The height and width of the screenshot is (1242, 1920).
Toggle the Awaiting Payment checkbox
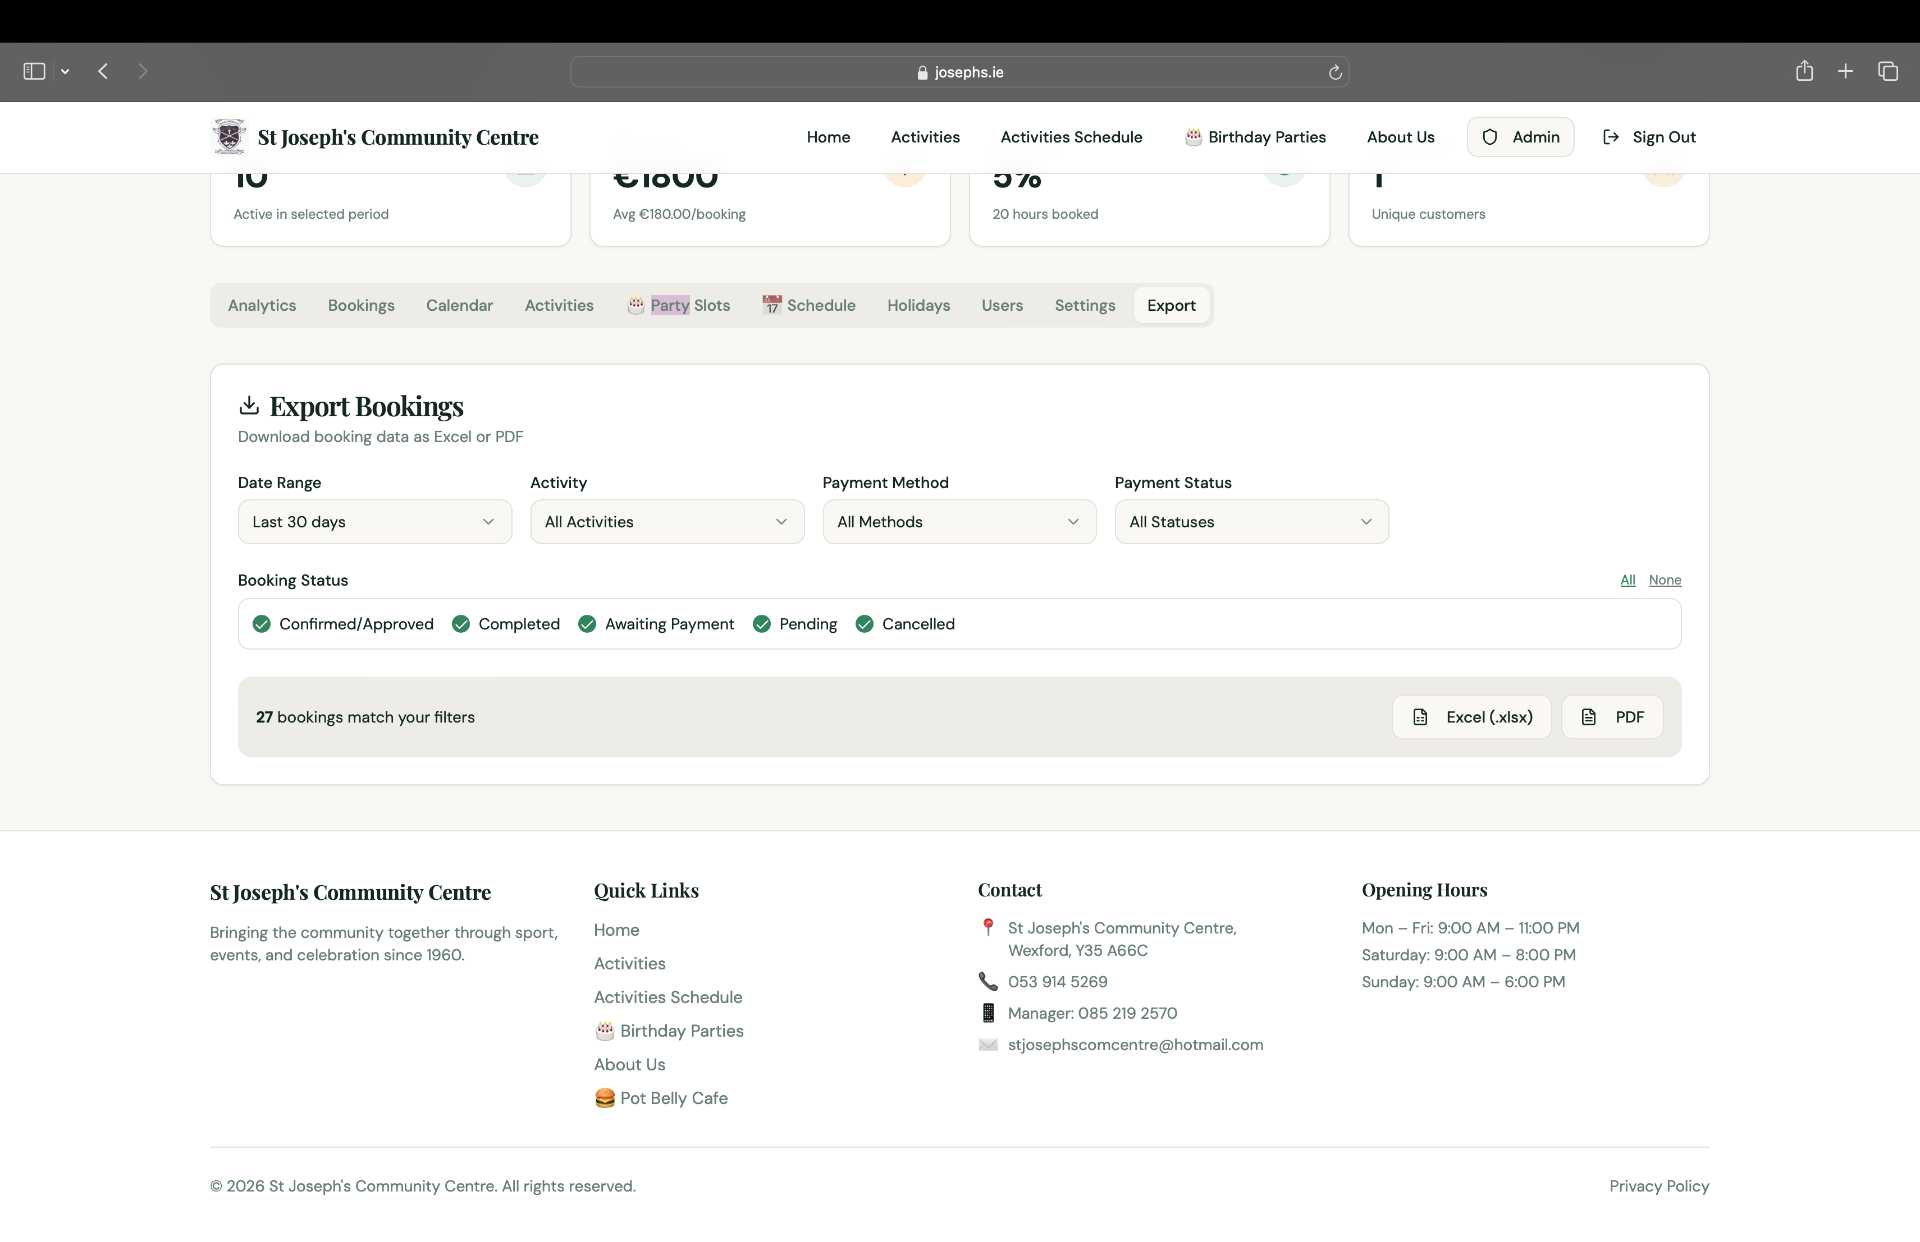coord(587,624)
